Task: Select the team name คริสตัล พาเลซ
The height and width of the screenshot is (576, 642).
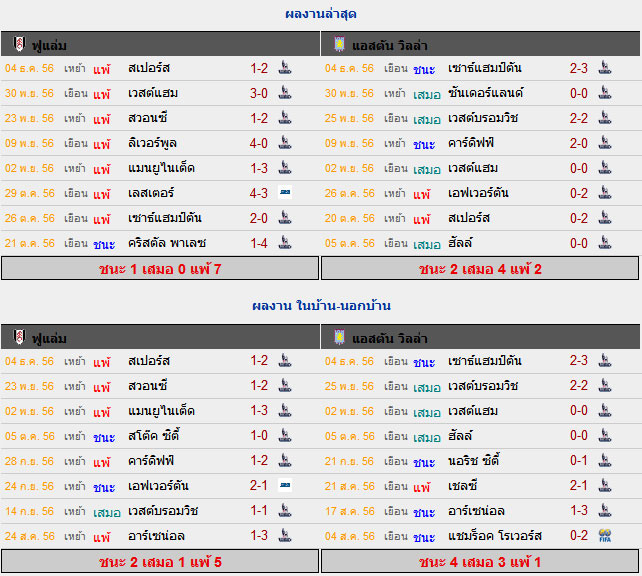Action: coord(167,243)
